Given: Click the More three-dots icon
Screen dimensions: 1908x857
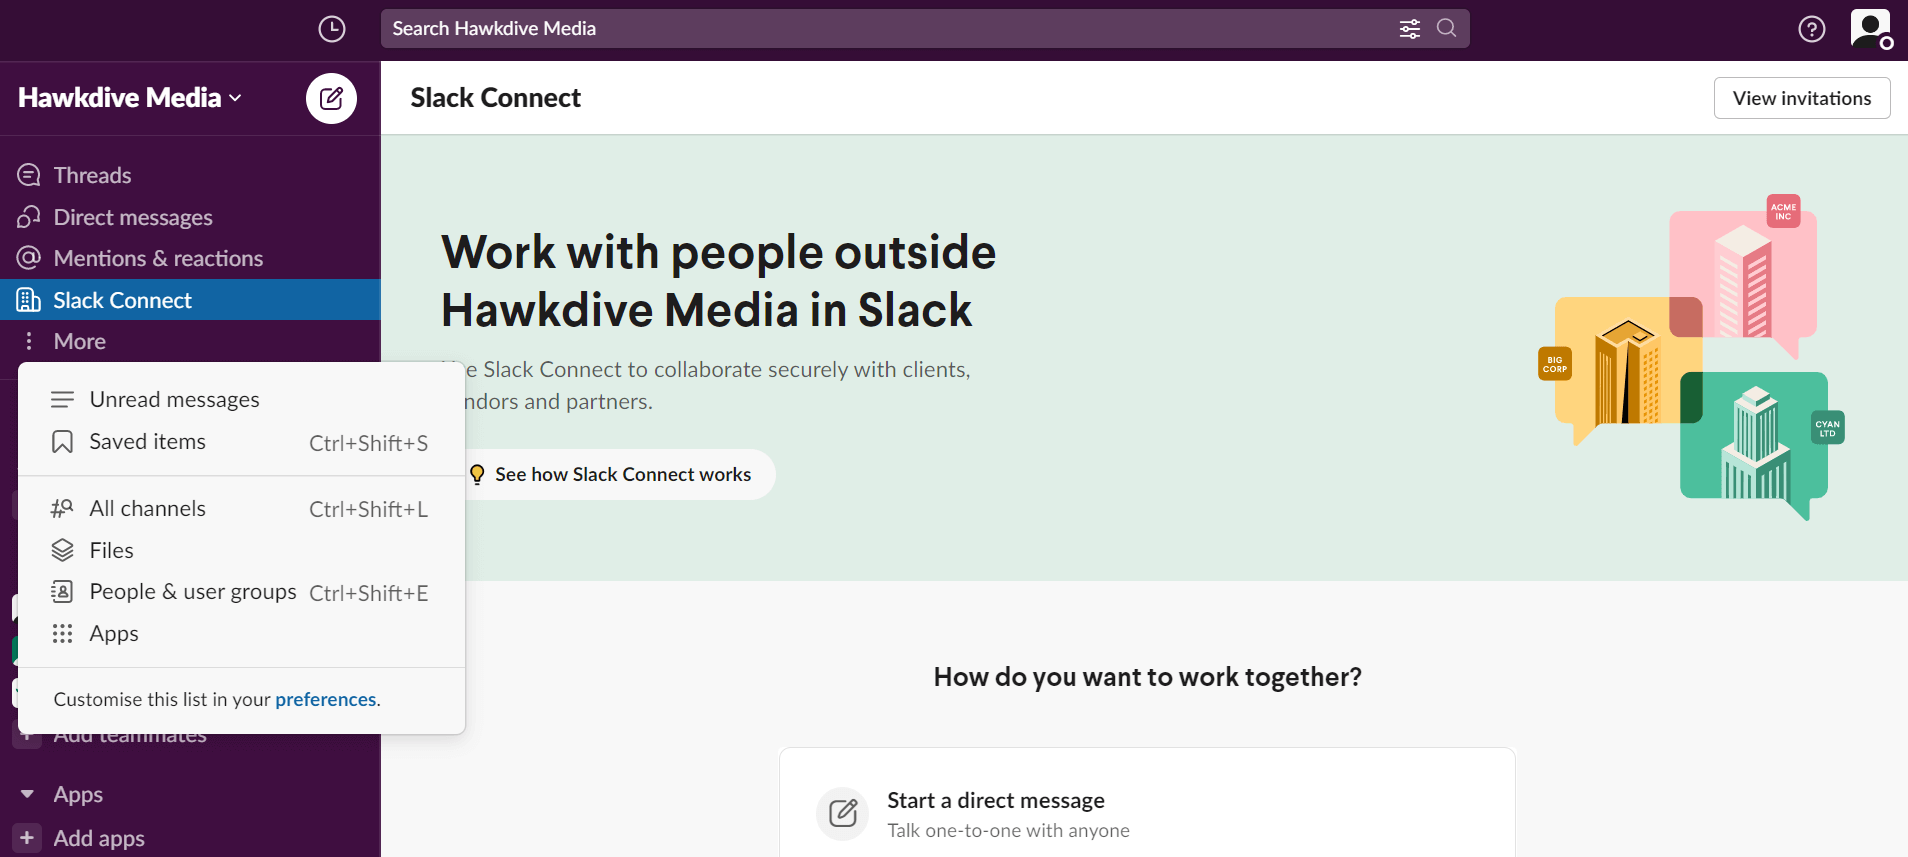Looking at the screenshot, I should (29, 341).
